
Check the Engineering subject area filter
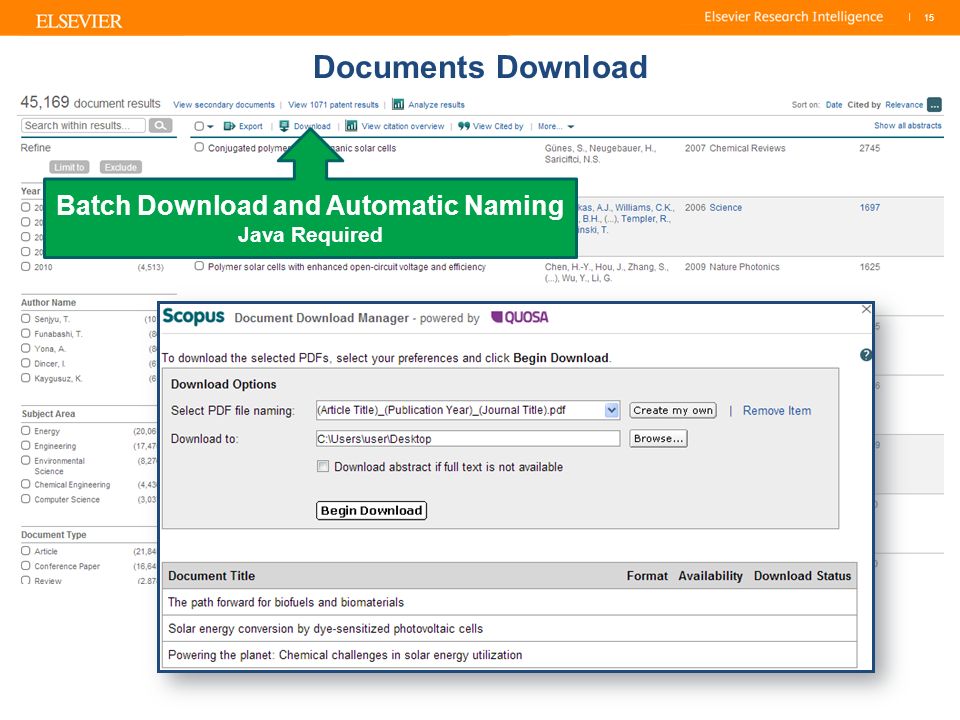point(26,445)
